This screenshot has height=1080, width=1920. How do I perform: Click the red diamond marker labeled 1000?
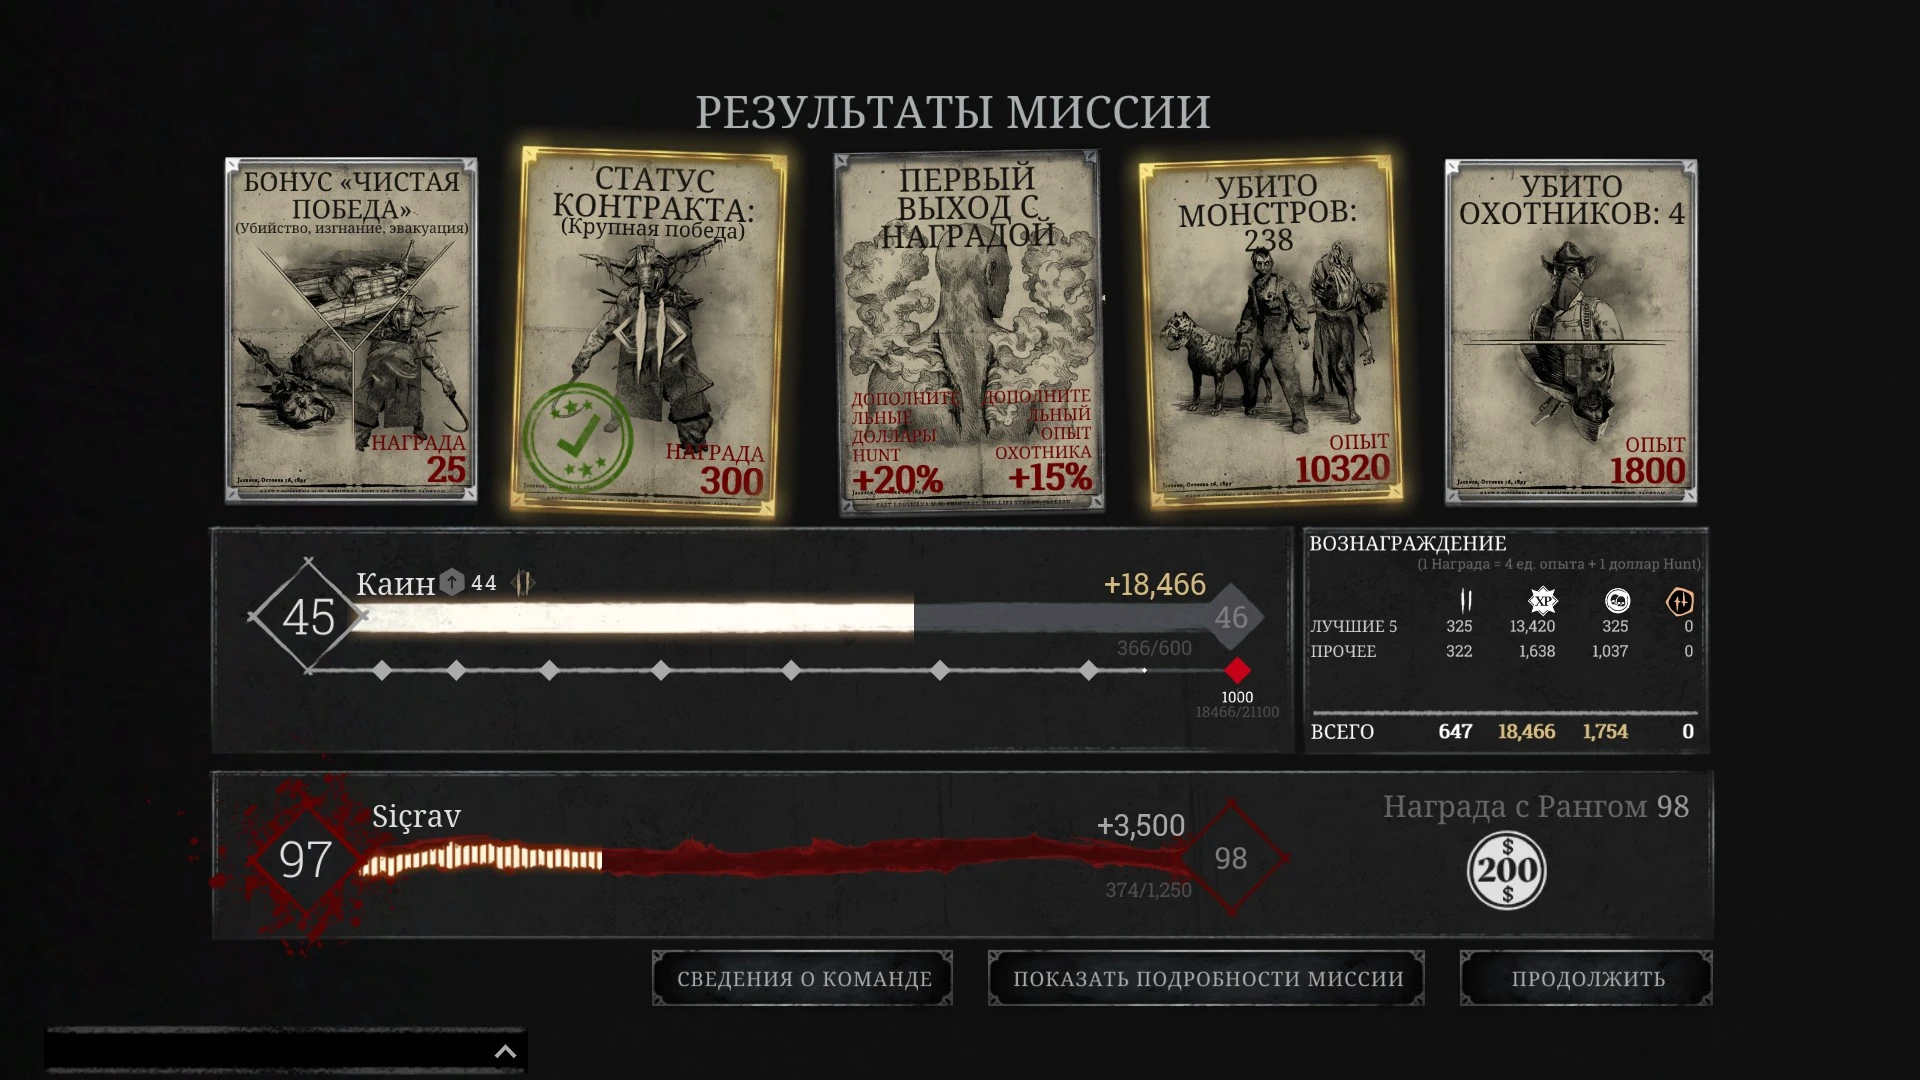[x=1237, y=670]
